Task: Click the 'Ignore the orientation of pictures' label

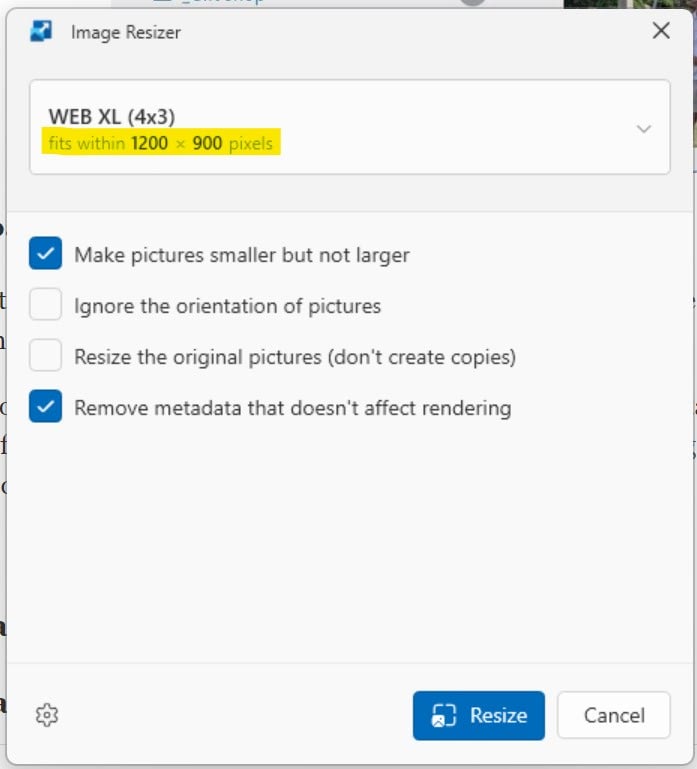Action: (x=227, y=306)
